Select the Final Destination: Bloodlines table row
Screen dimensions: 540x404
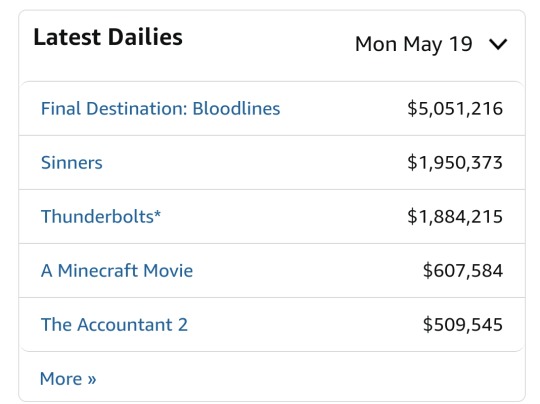[272, 108]
